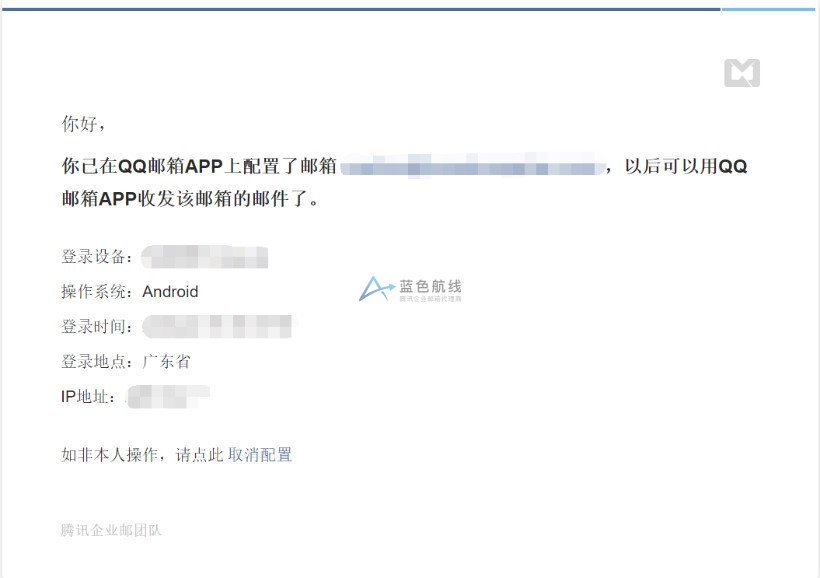Click the blurred 登录时间 value
The image size is (820, 578).
[217, 326]
